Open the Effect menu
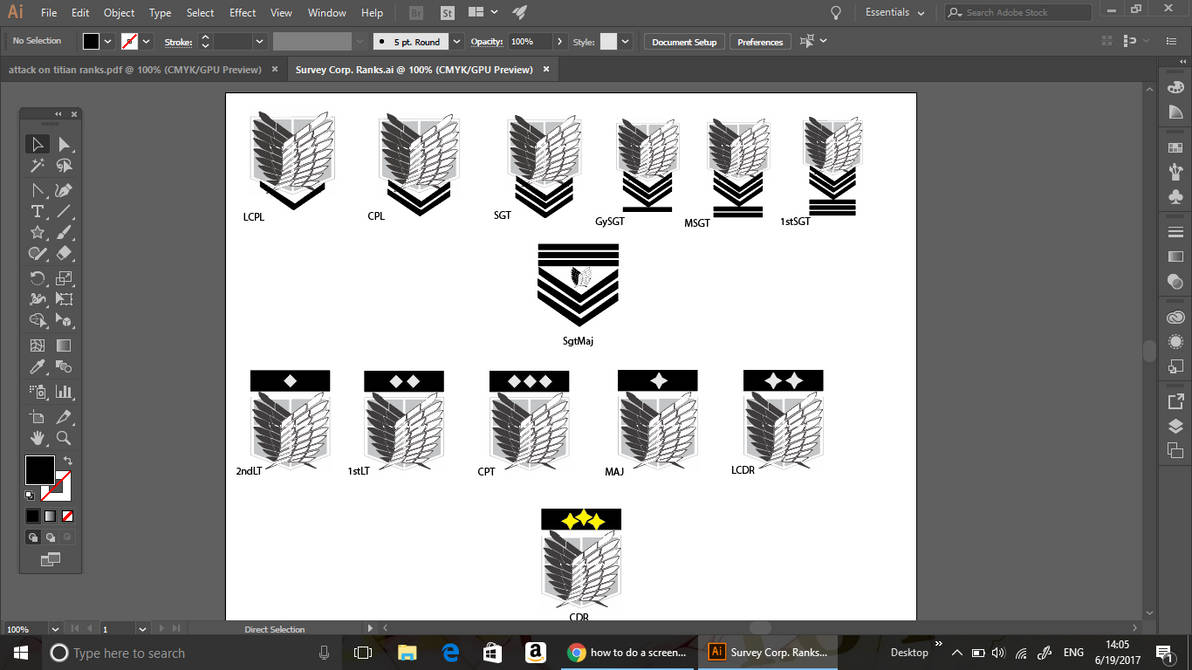Image resolution: width=1192 pixels, height=670 pixels. coord(243,13)
